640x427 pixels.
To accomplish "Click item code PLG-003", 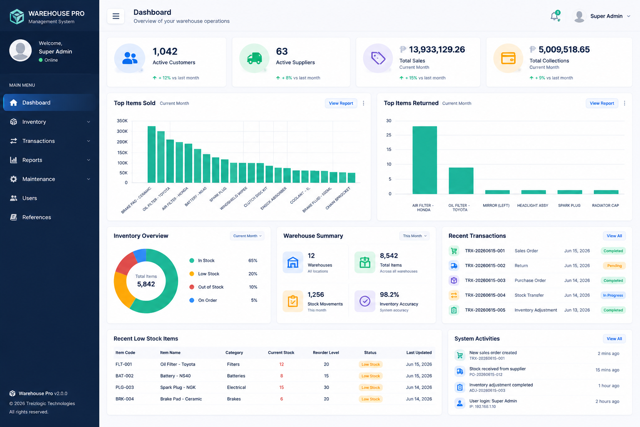I will click(124, 387).
